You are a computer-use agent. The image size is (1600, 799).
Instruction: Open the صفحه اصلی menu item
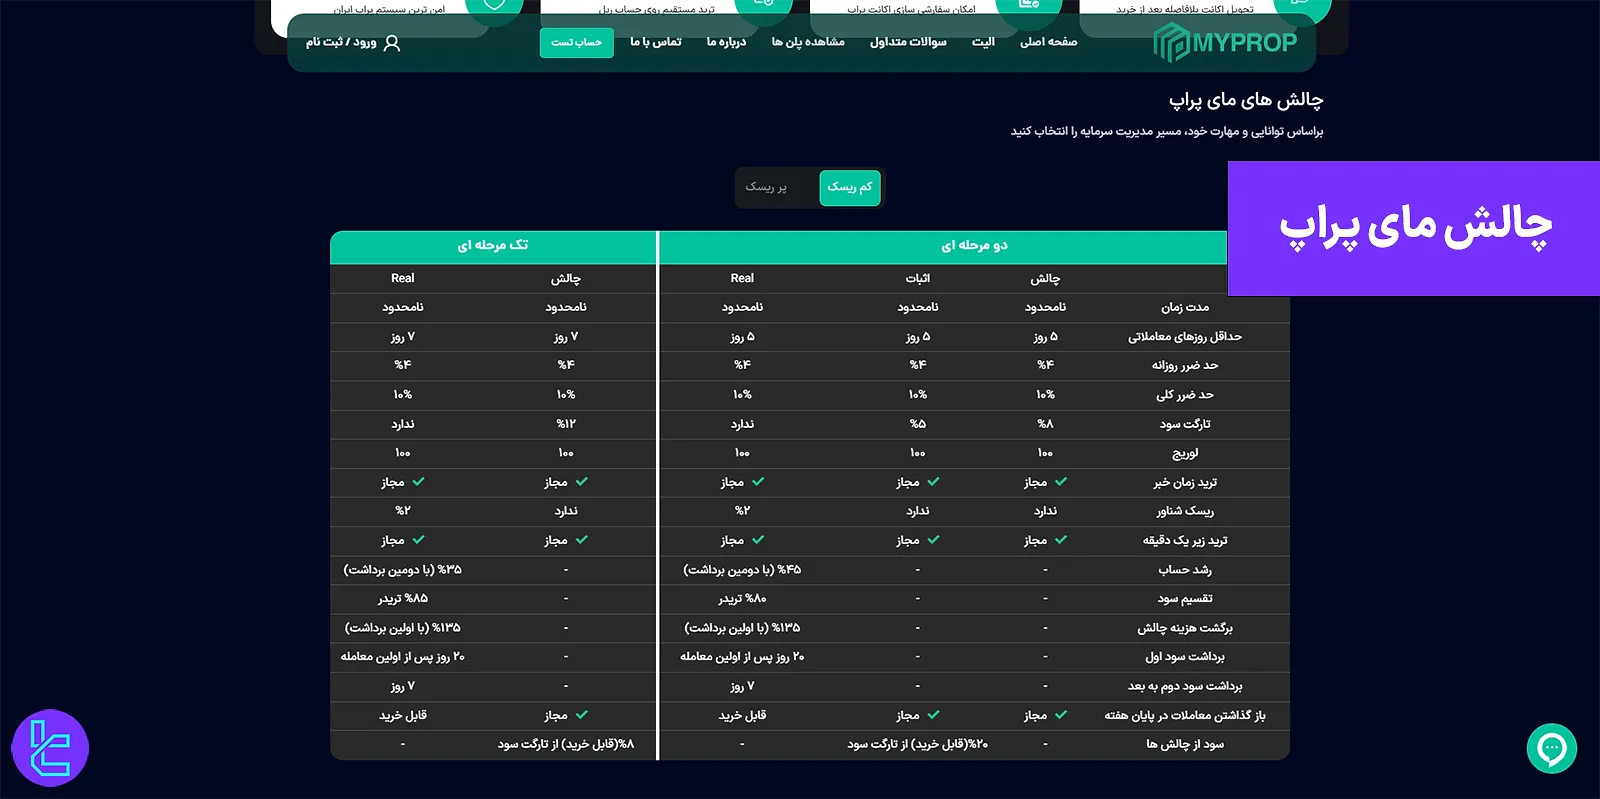coord(1048,42)
